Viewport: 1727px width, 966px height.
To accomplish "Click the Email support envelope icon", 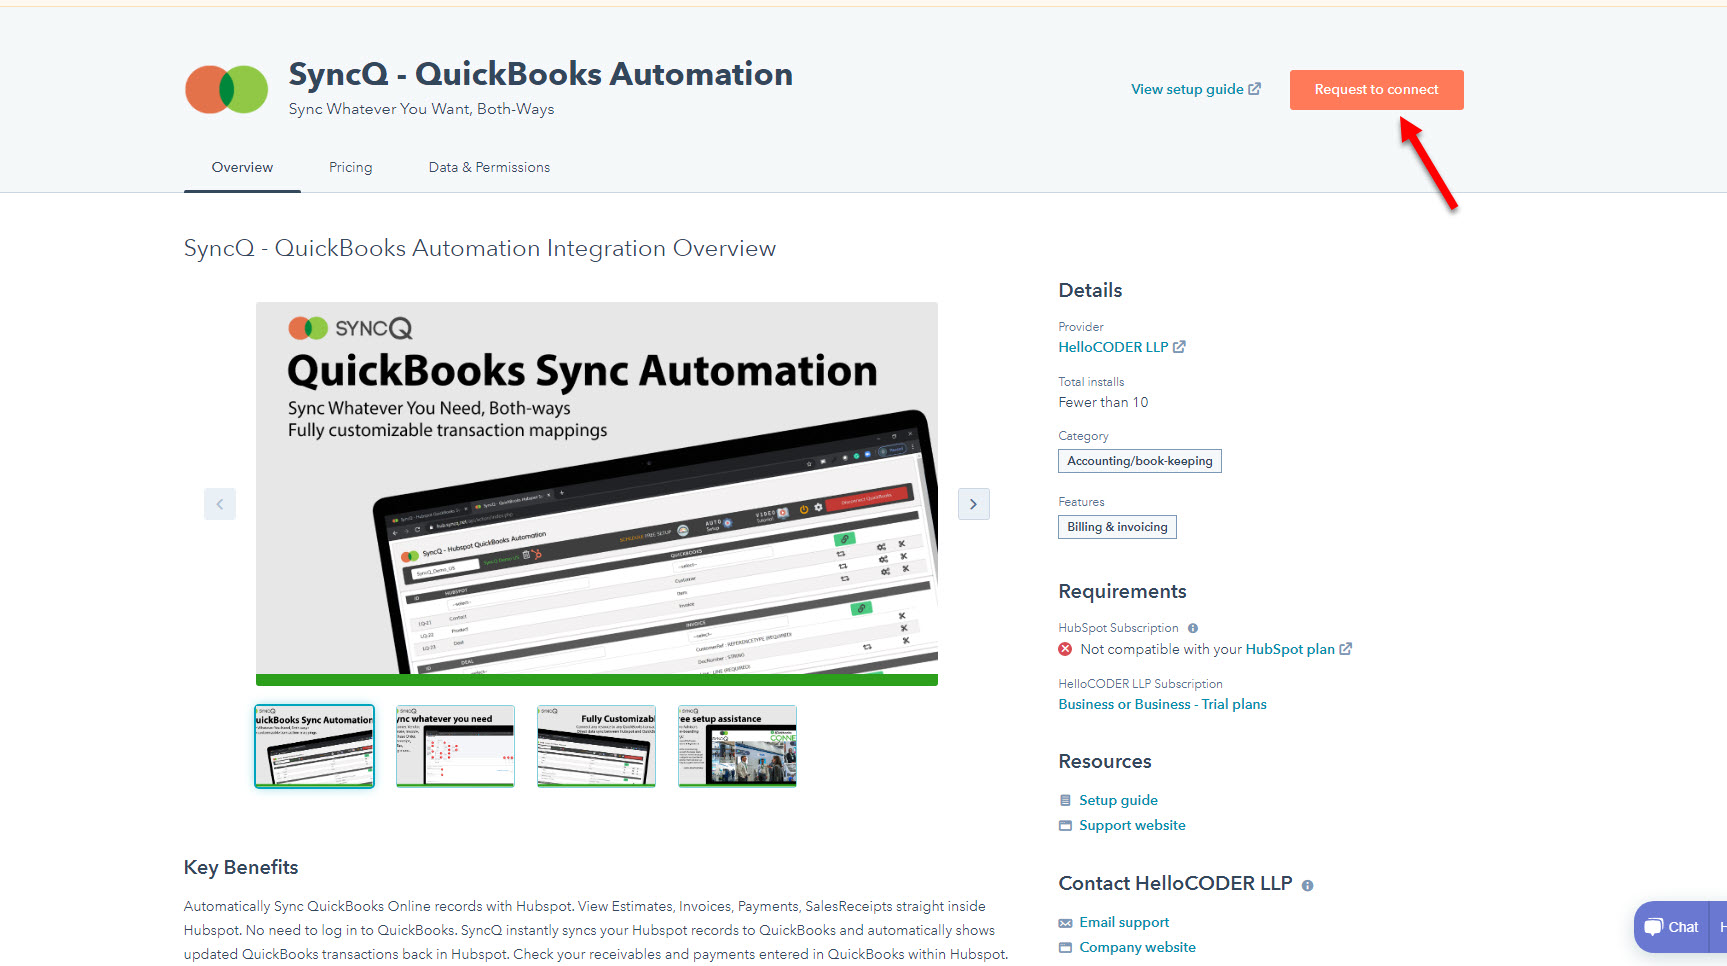I will 1065,921.
